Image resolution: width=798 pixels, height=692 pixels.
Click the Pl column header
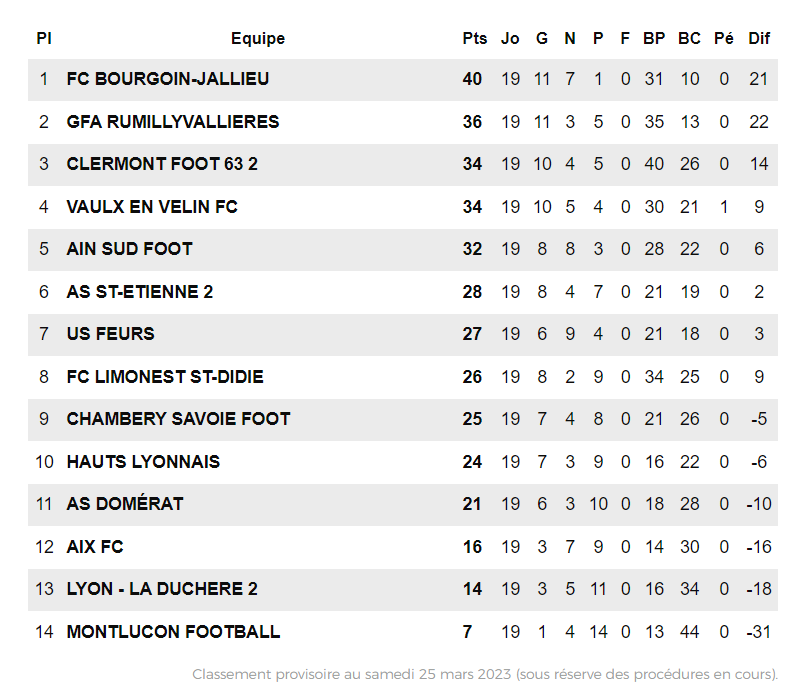coord(44,39)
